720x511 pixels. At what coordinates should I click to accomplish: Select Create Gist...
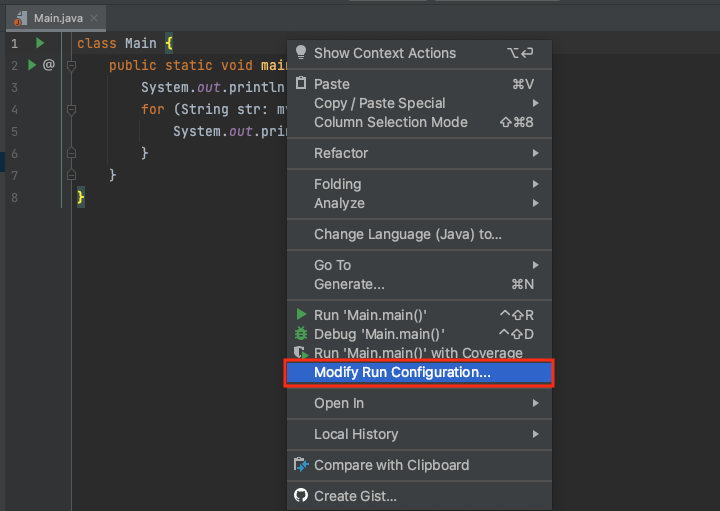click(419, 496)
